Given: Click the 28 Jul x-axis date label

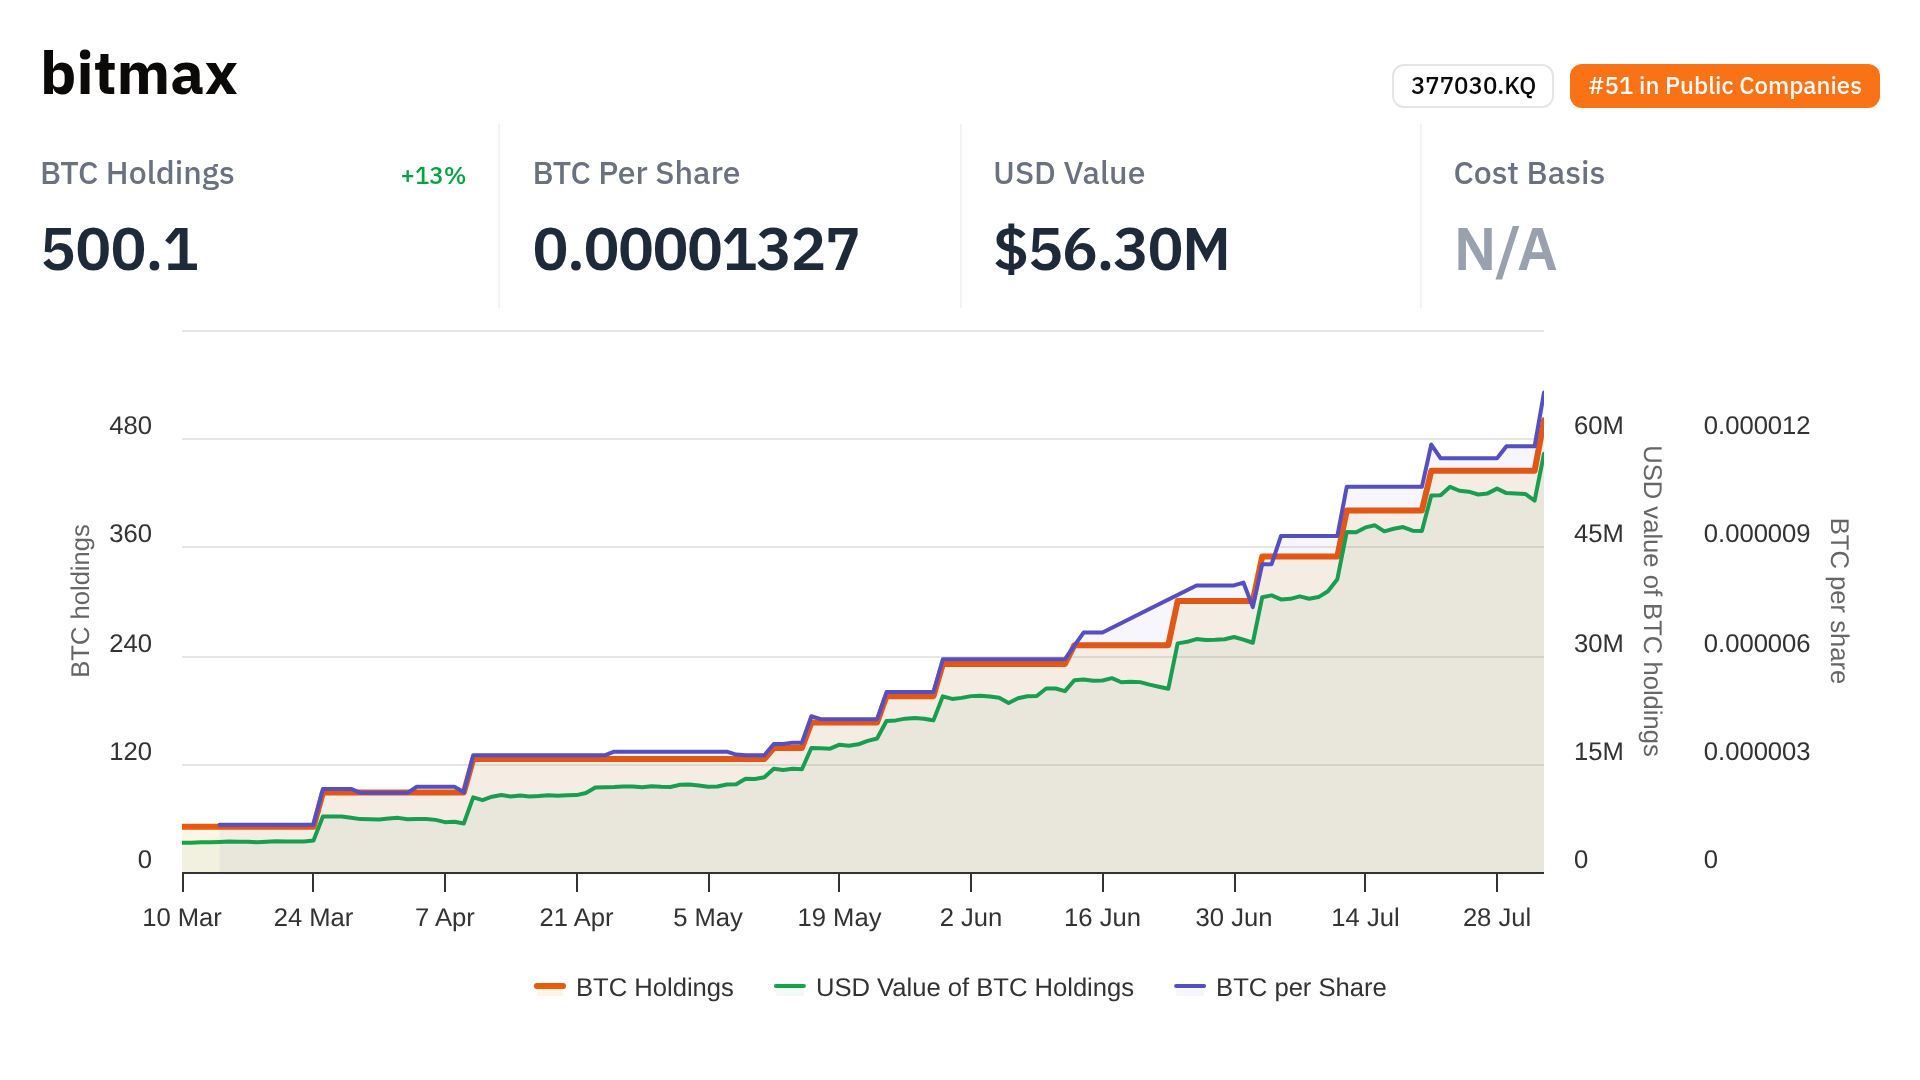Looking at the screenshot, I should [1496, 917].
